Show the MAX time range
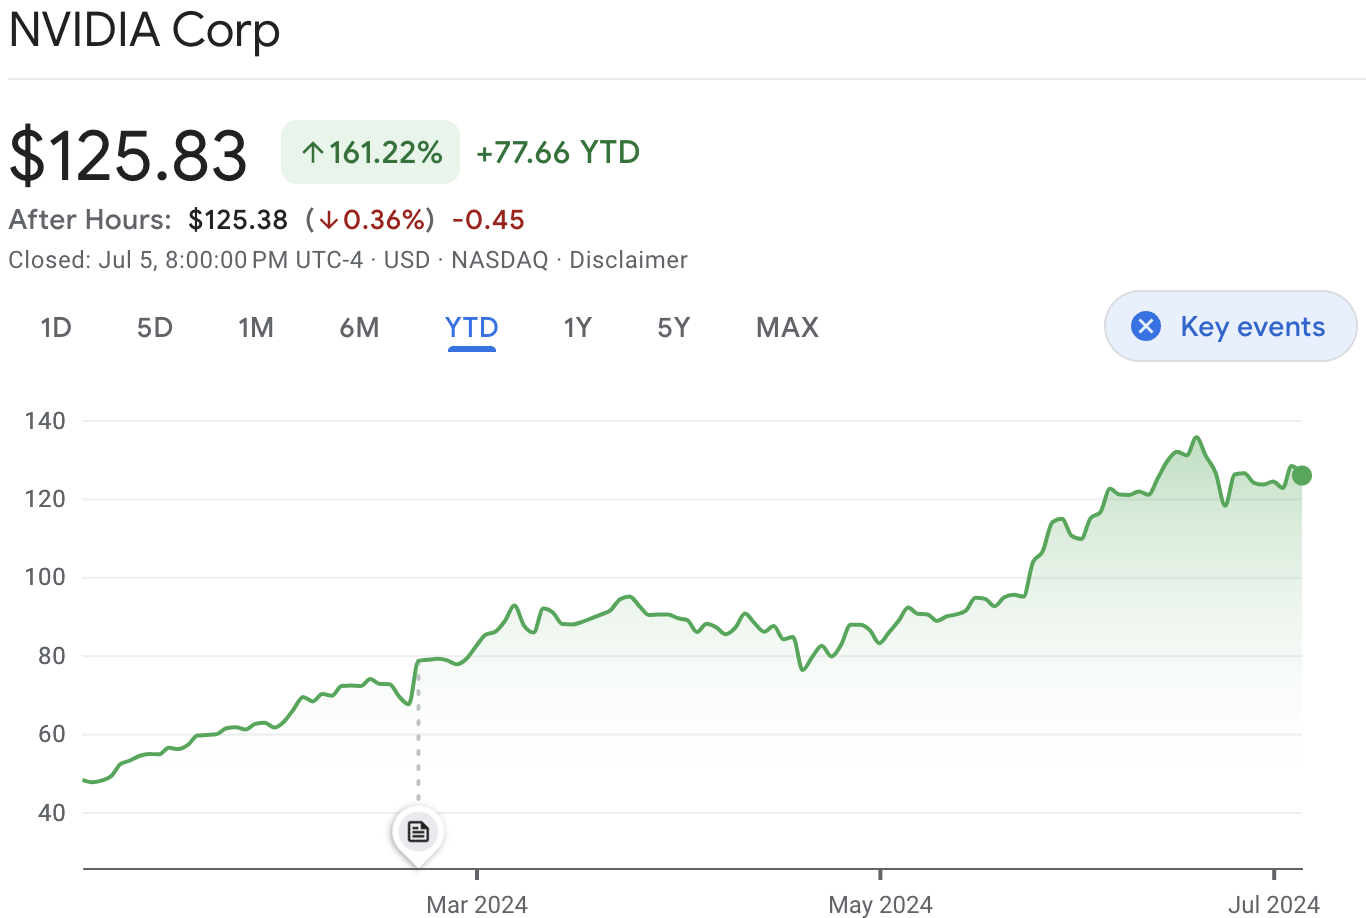The height and width of the screenshot is (918, 1366). tap(787, 327)
